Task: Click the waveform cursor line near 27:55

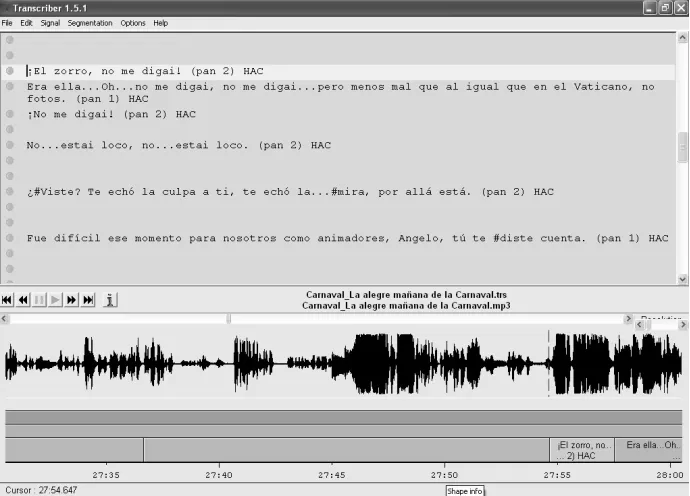Action: (x=548, y=364)
